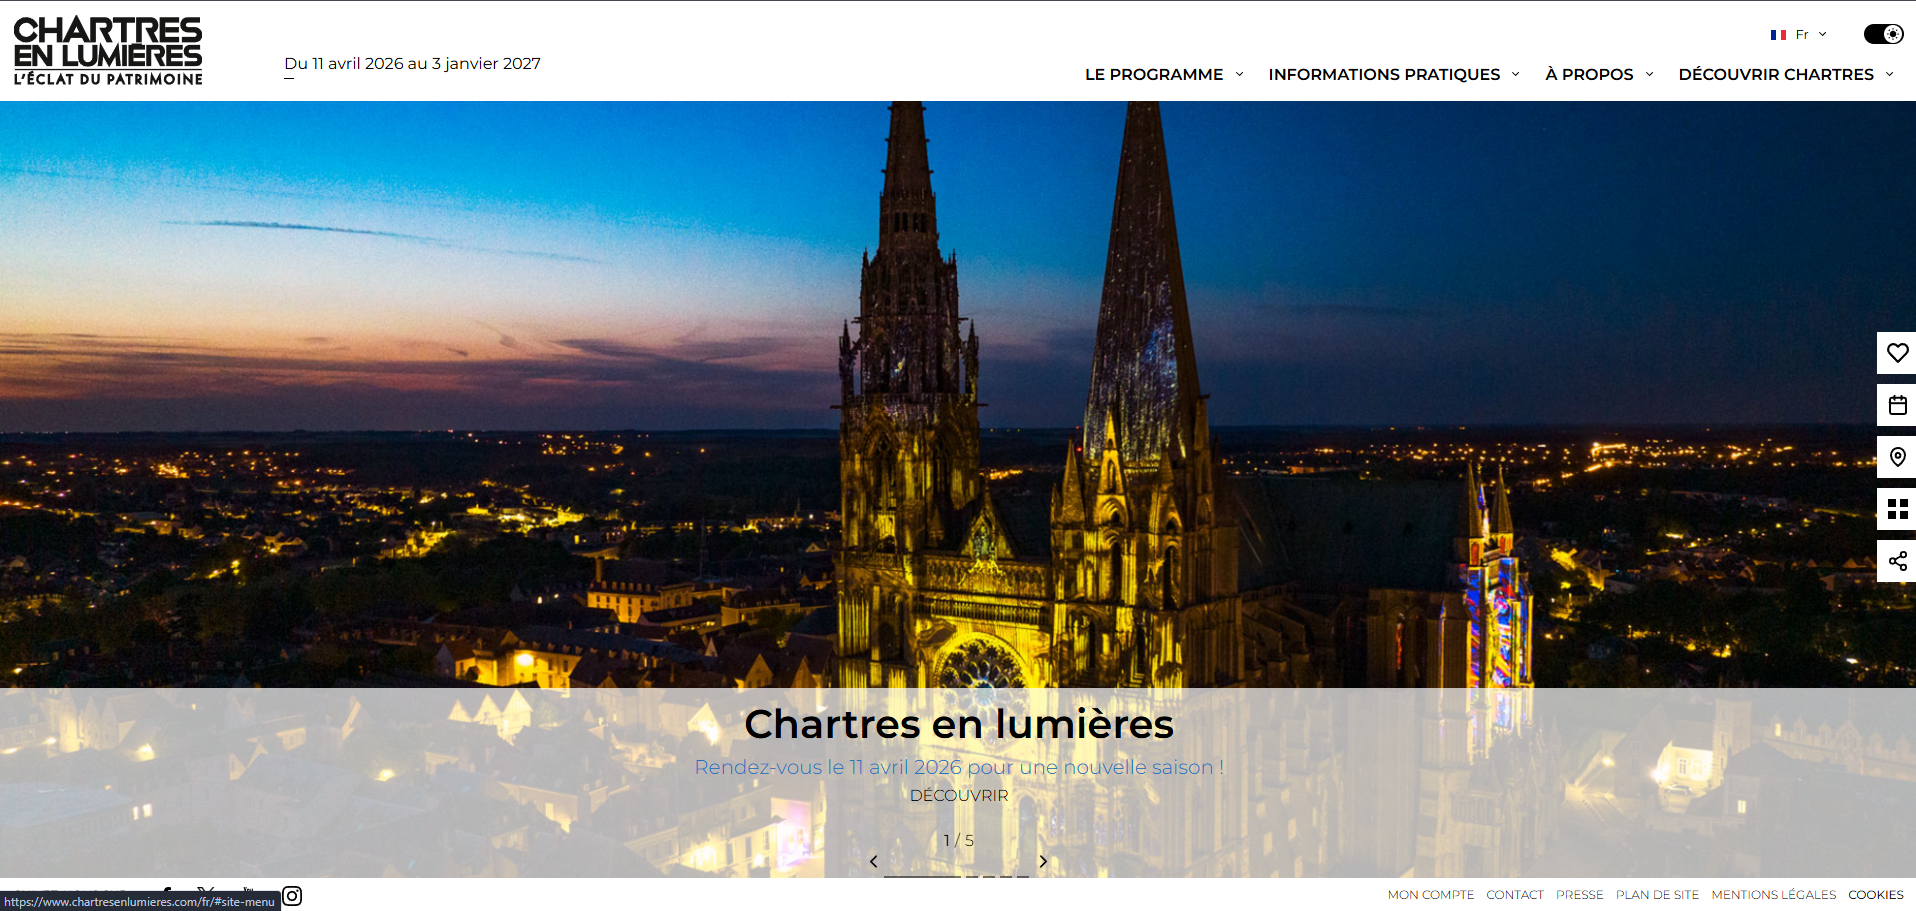This screenshot has width=1916, height=911.
Task: Go to previous slide arrow
Action: coord(873,861)
